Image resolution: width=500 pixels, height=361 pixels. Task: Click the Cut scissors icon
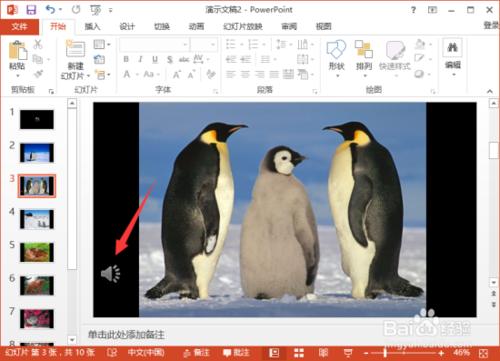[38, 44]
